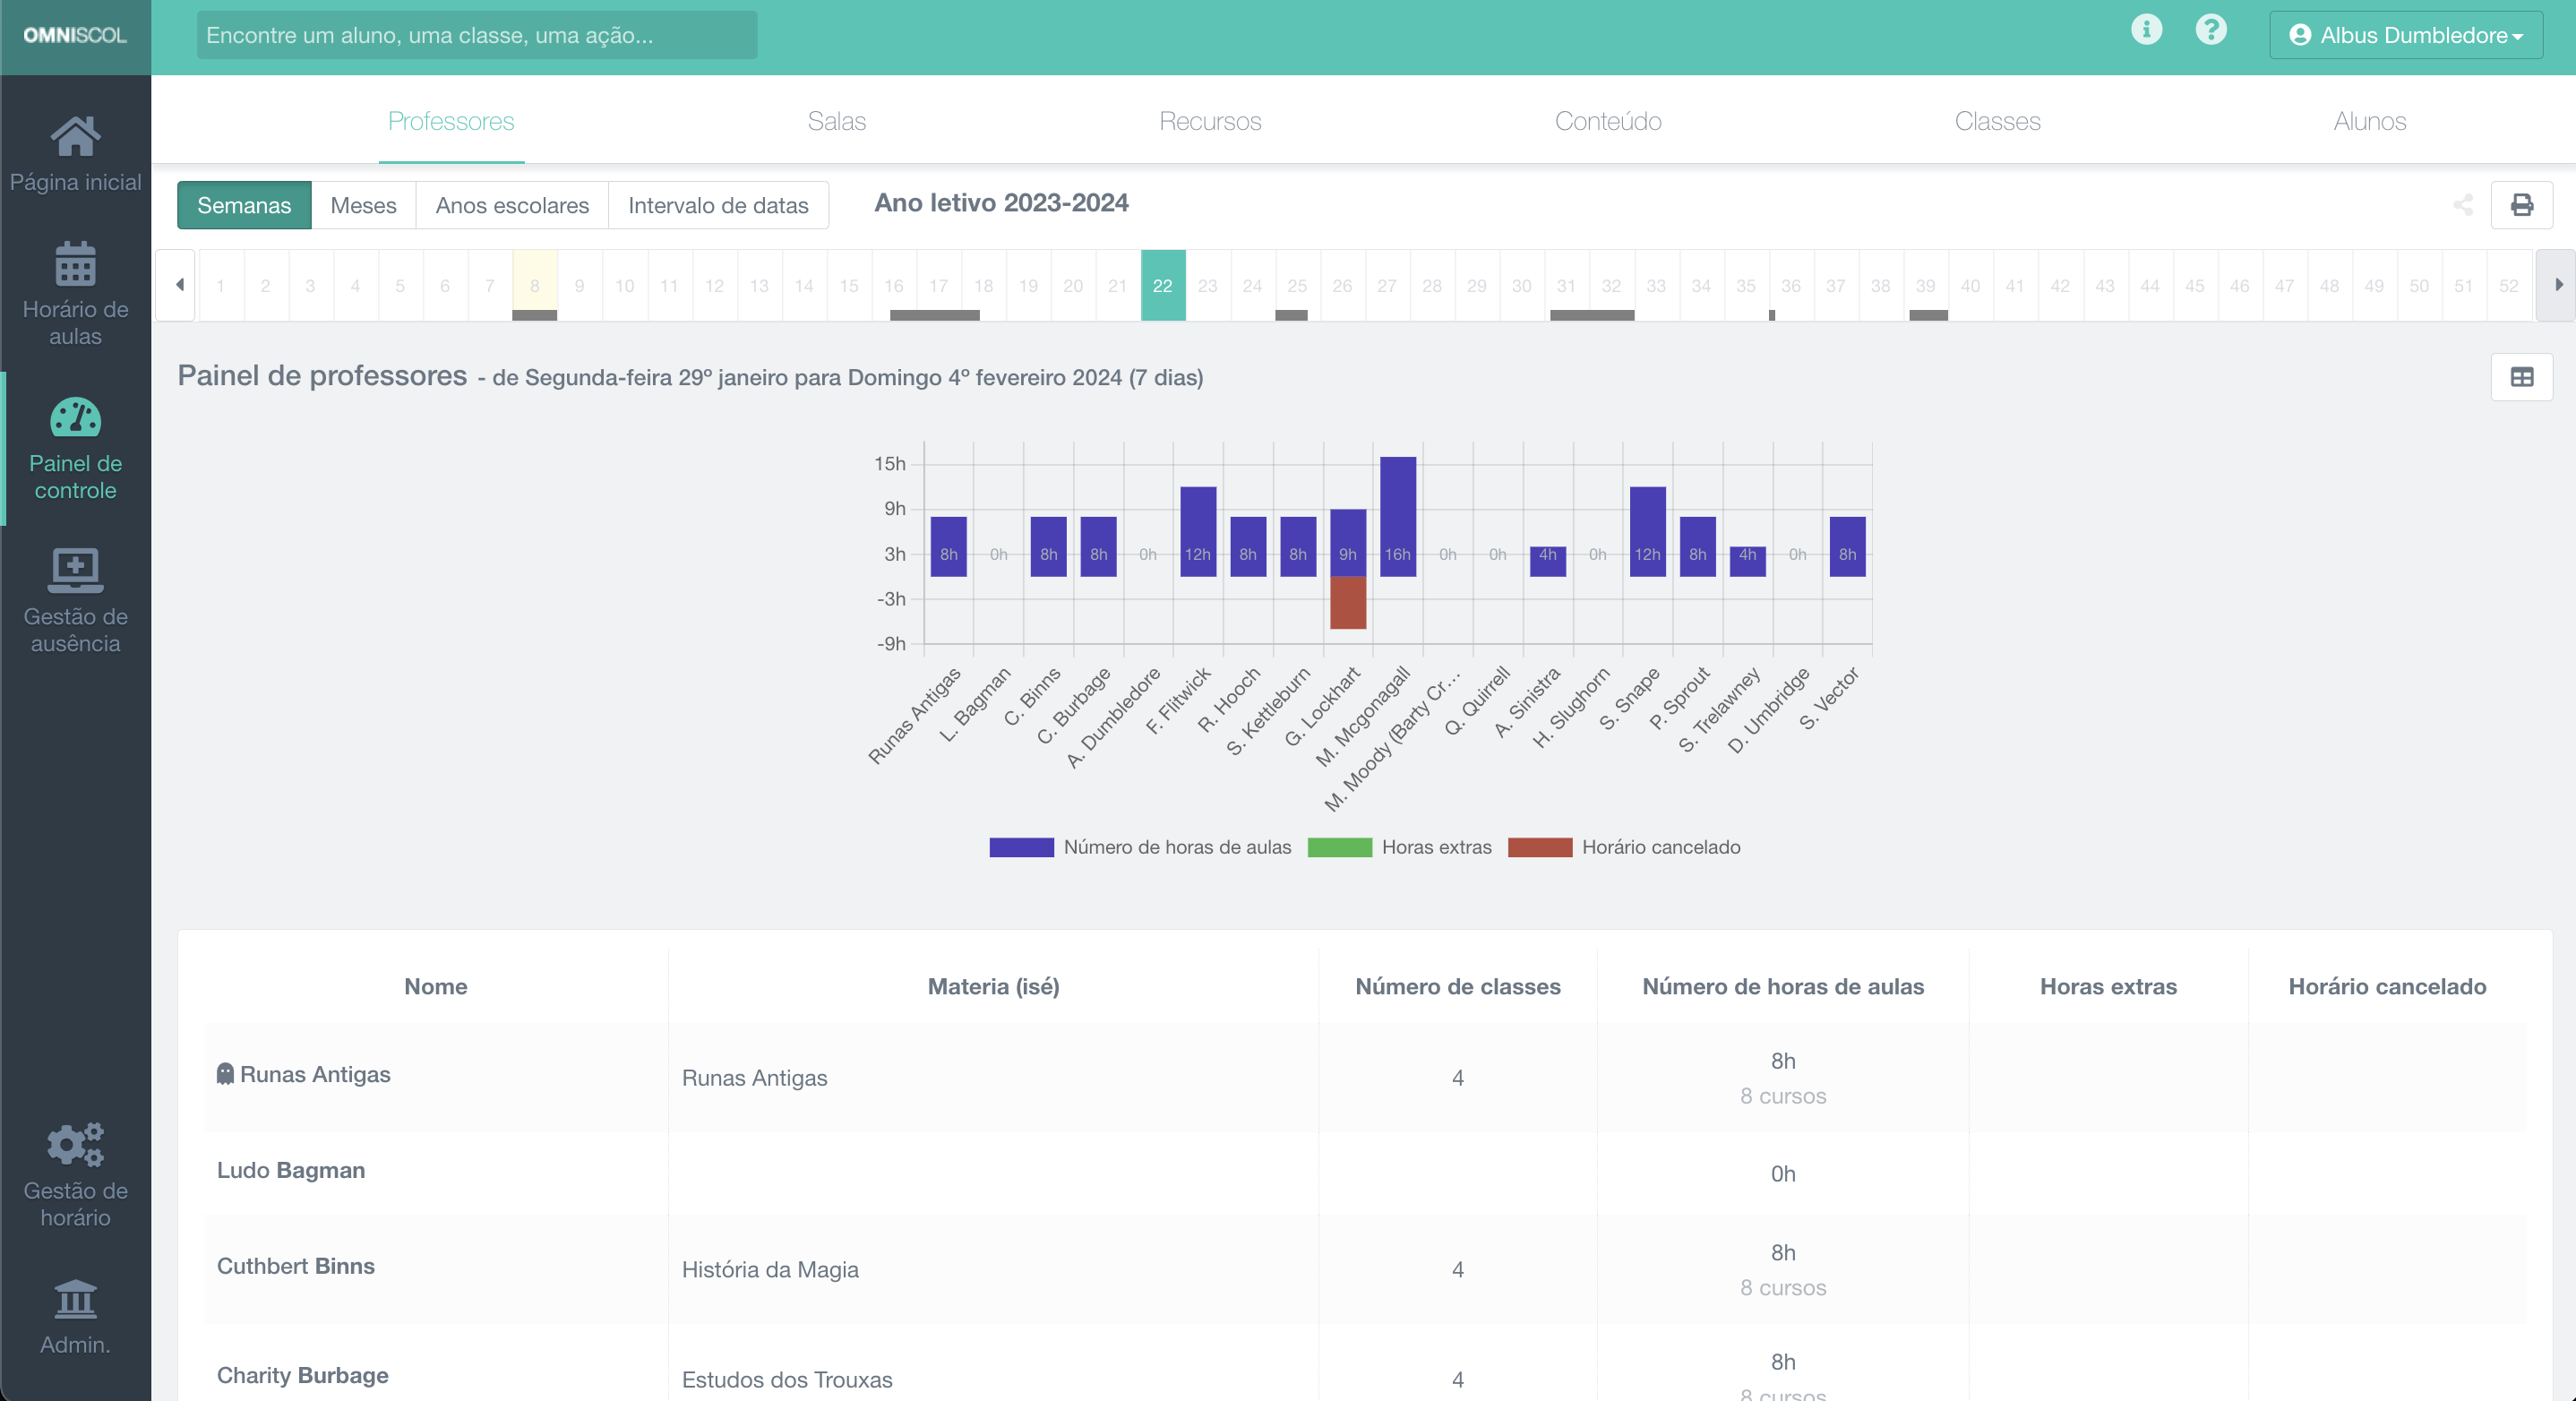Open Gestão de horário gears icon
This screenshot has height=1401, width=2576.
coord(75,1145)
